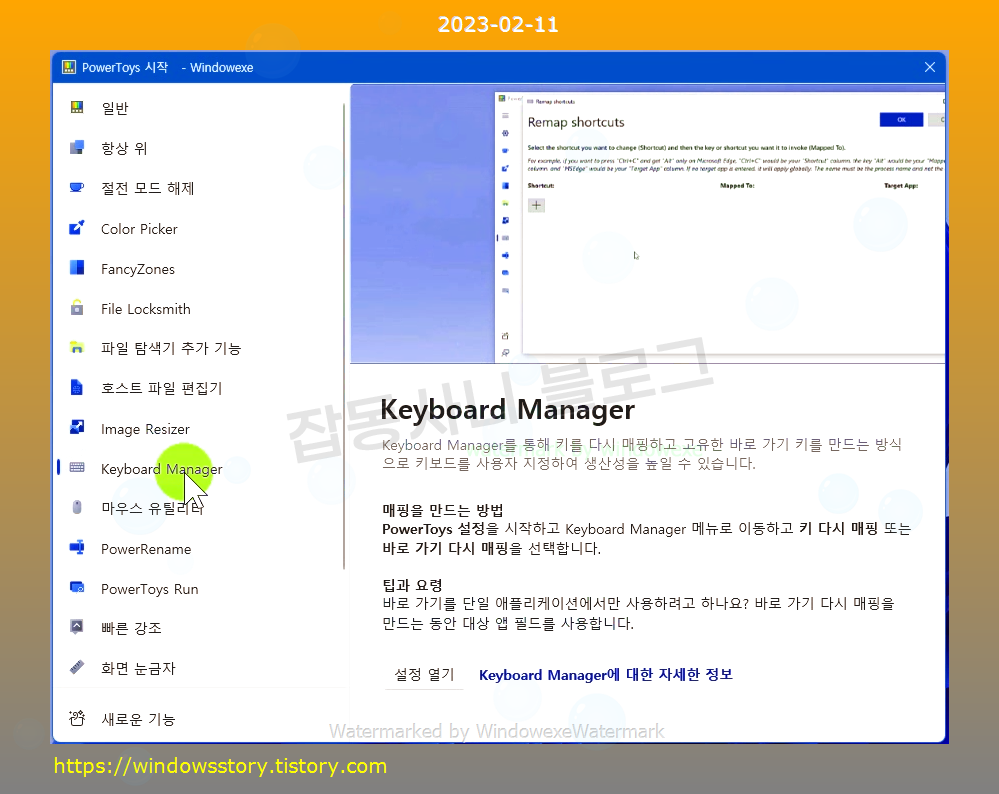Click the sidebar vertical scrollbar
999x794 pixels.
(x=344, y=336)
